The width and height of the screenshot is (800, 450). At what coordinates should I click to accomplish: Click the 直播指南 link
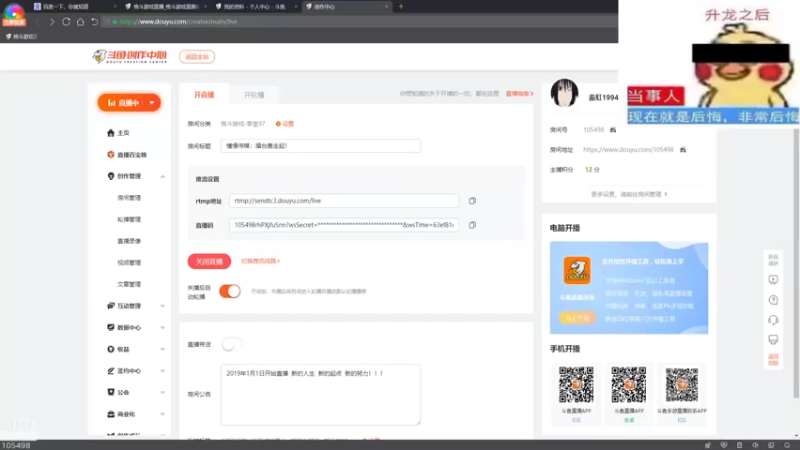click(519, 94)
